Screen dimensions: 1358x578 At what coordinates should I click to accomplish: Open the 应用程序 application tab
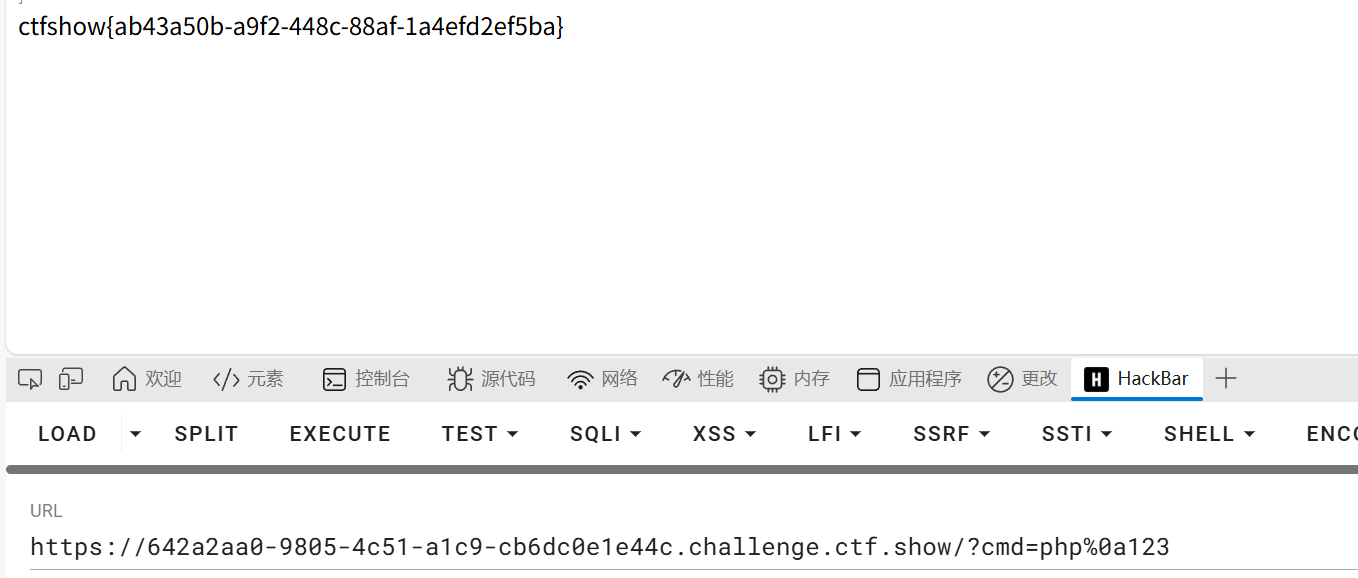click(909, 379)
